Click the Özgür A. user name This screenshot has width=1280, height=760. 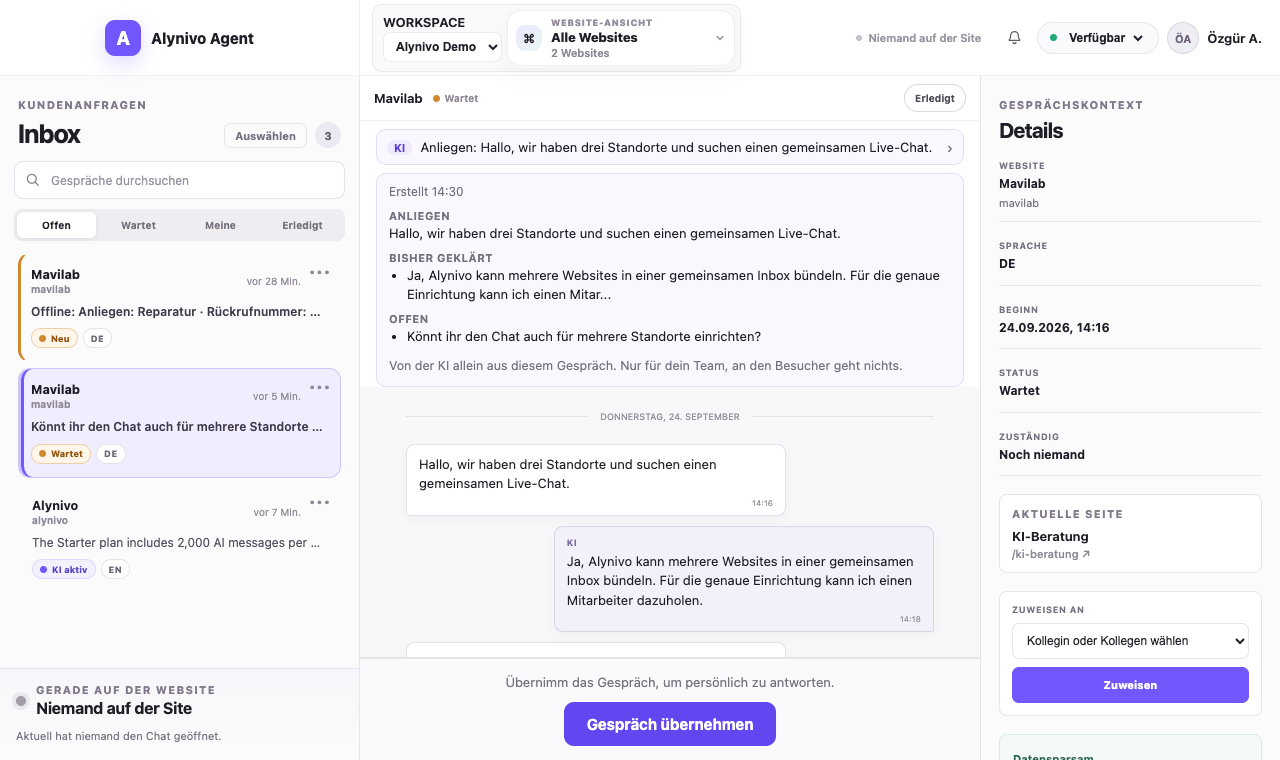click(x=1234, y=38)
